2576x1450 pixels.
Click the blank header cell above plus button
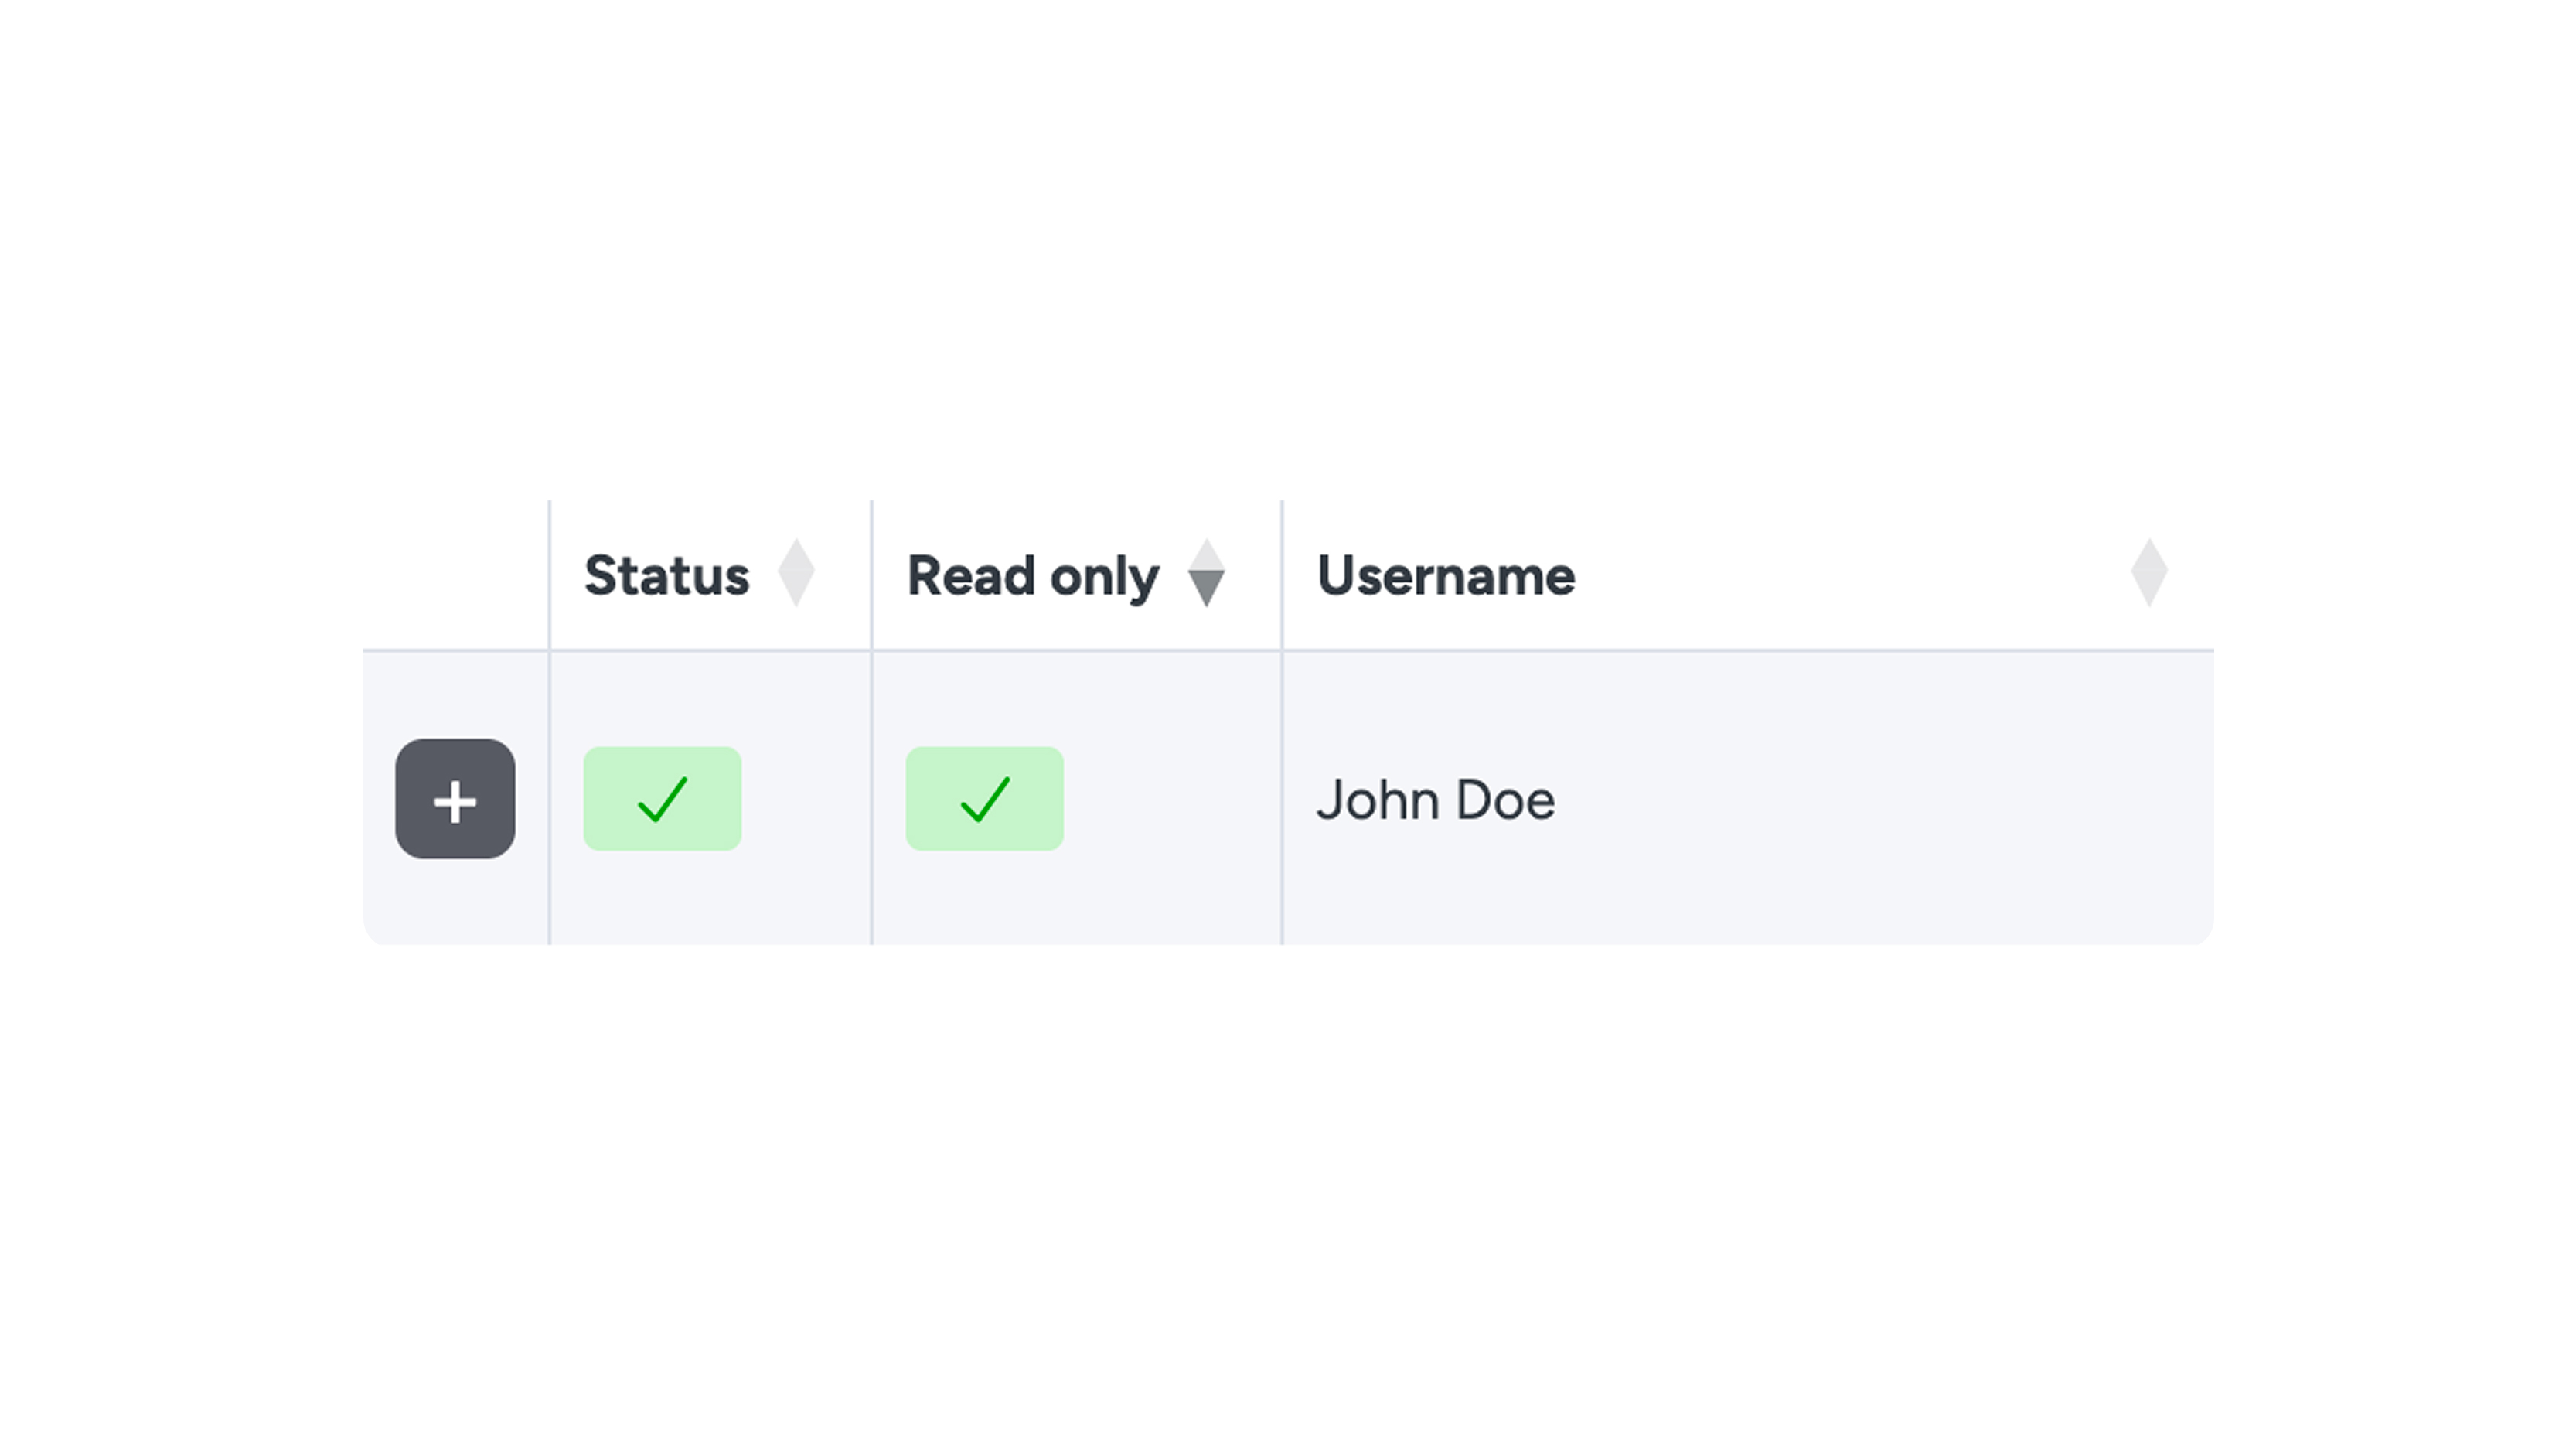click(x=456, y=575)
